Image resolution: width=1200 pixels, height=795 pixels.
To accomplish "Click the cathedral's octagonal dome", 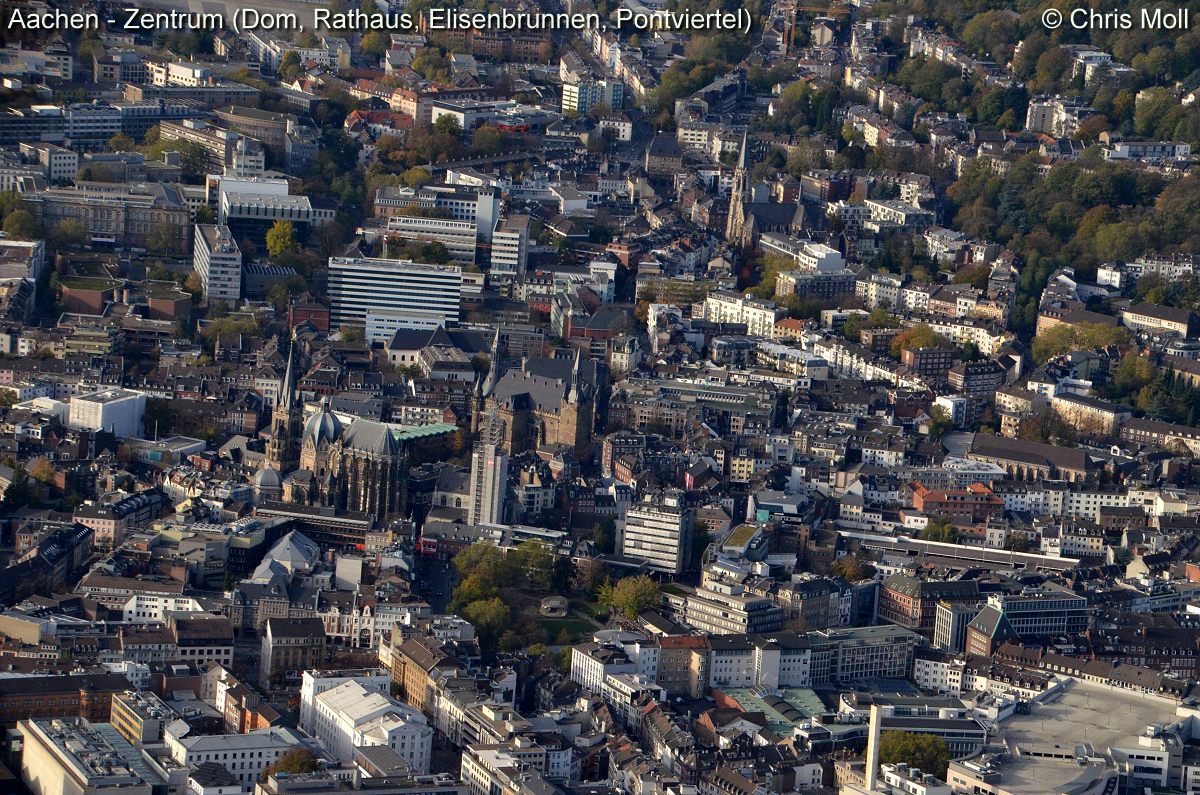I will tap(322, 428).
